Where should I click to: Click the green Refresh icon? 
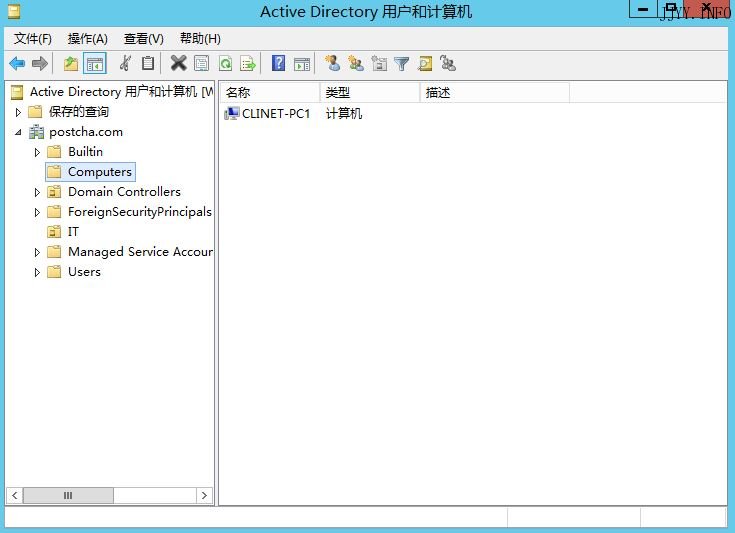[225, 63]
